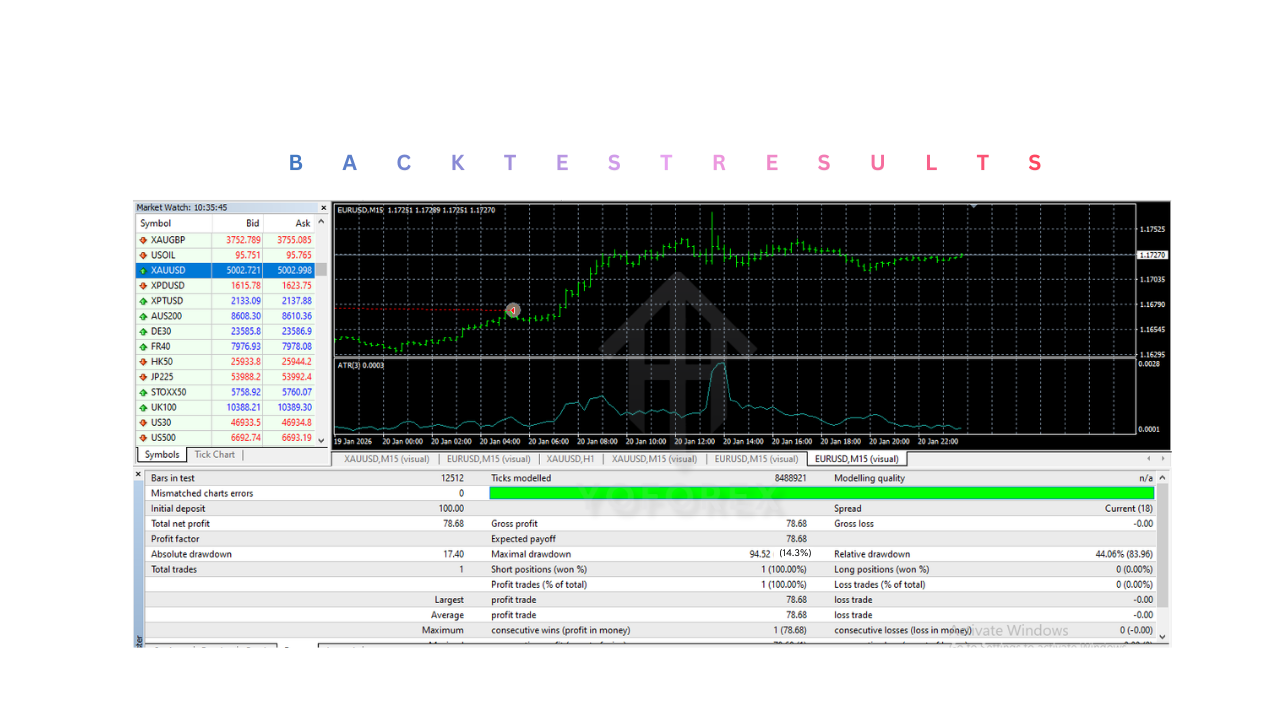Click the green up arrow next to XAUUSD

pyautogui.click(x=144, y=270)
